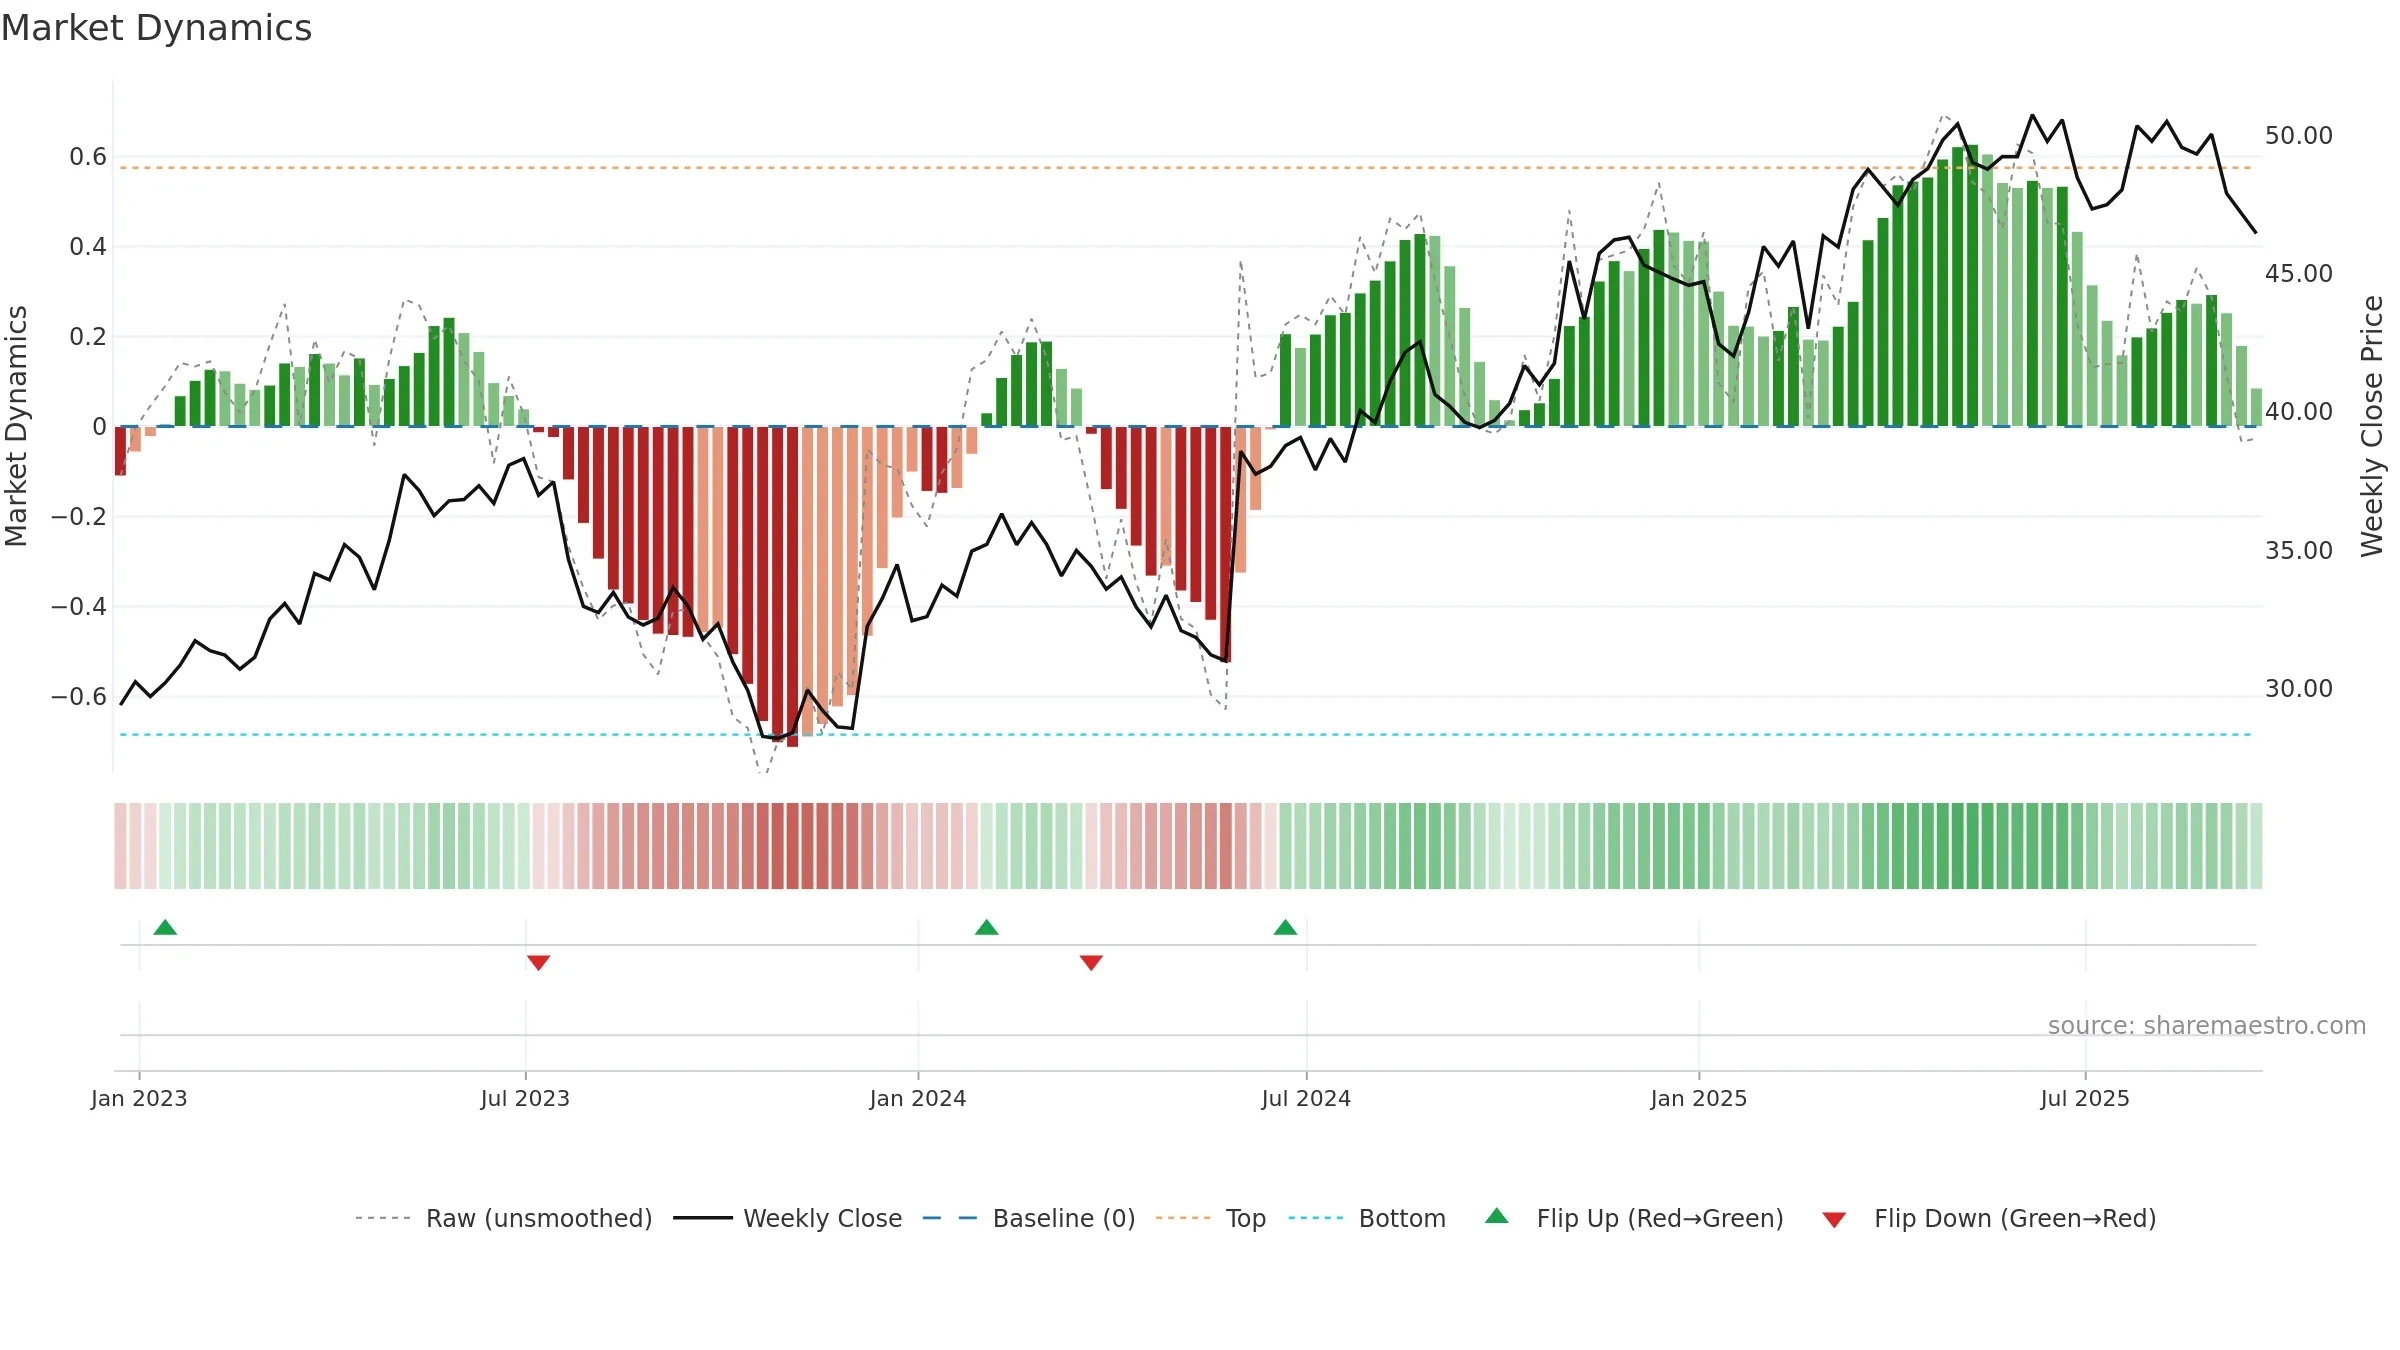
Task: Click the 45.00 price axis label
Action: tap(2299, 274)
